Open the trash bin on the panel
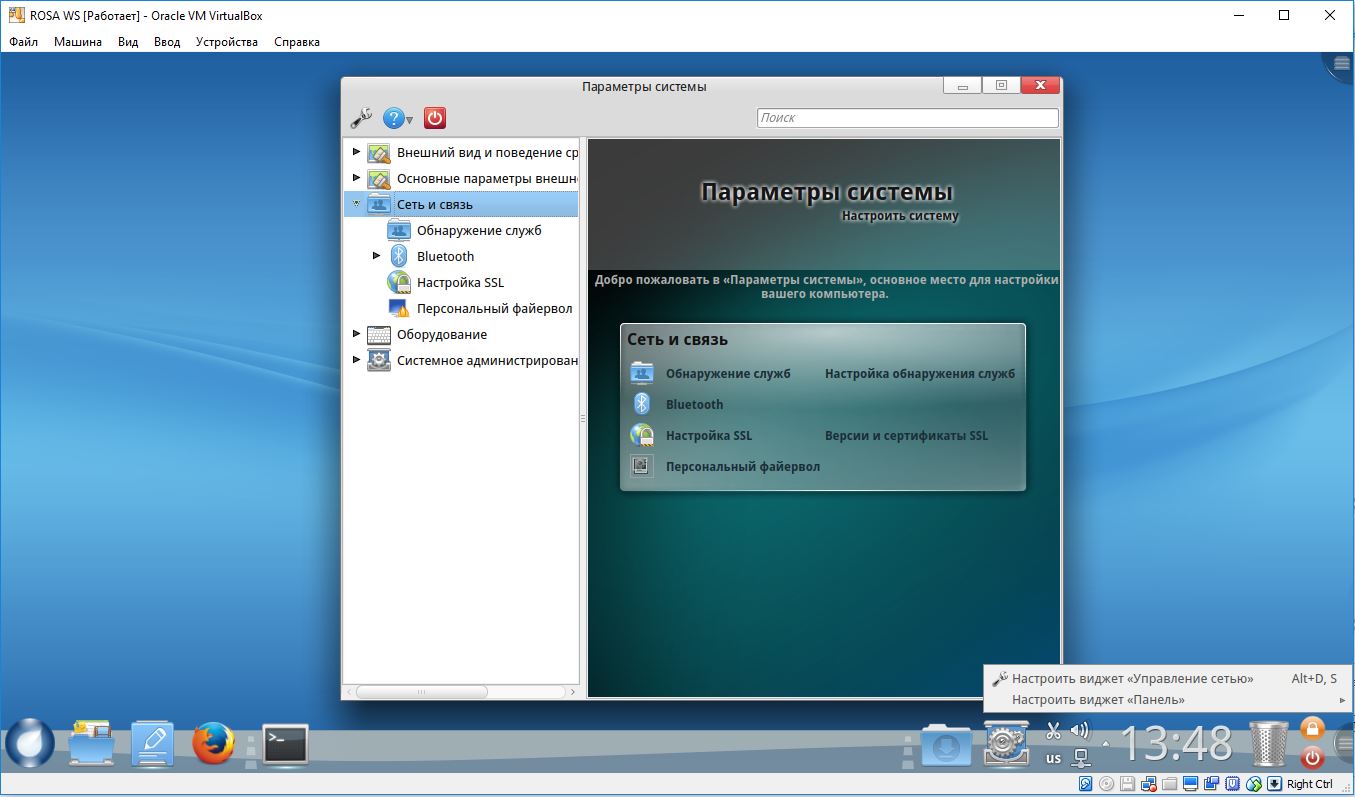Screen dimensions: 1355x797 pos(1268,744)
